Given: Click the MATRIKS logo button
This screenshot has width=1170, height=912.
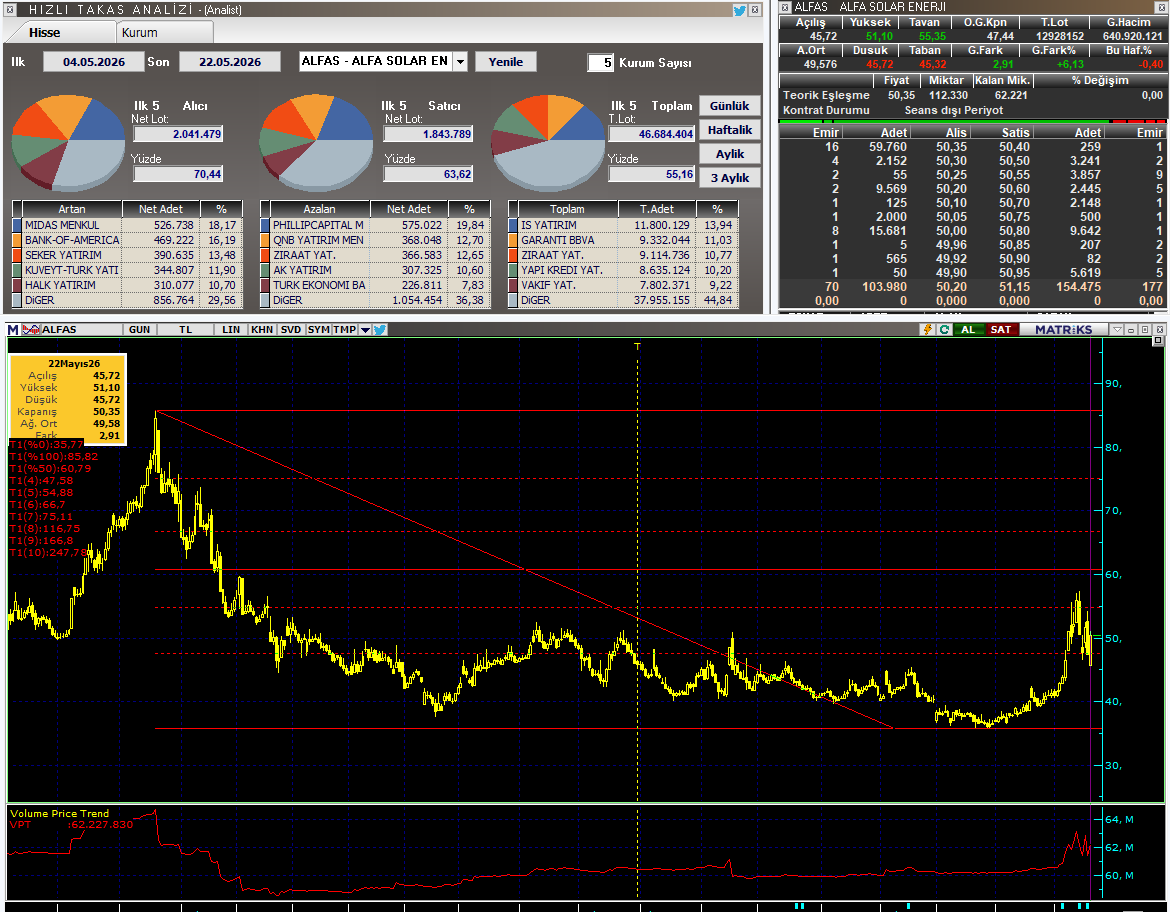Looking at the screenshot, I should (1063, 329).
